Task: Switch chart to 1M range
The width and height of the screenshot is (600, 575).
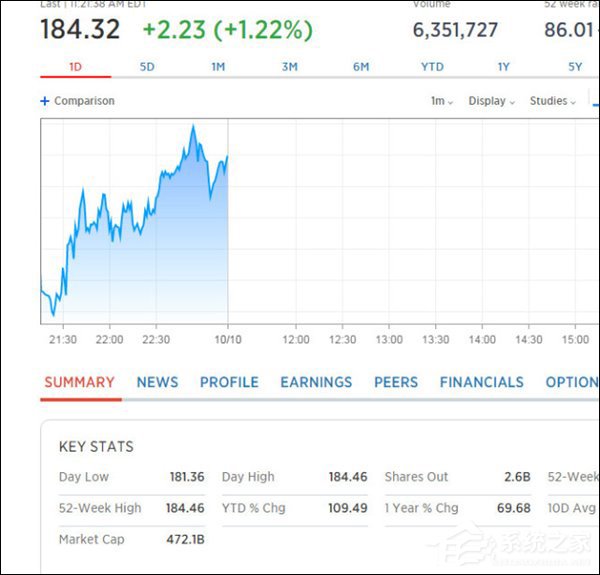Action: 218,67
